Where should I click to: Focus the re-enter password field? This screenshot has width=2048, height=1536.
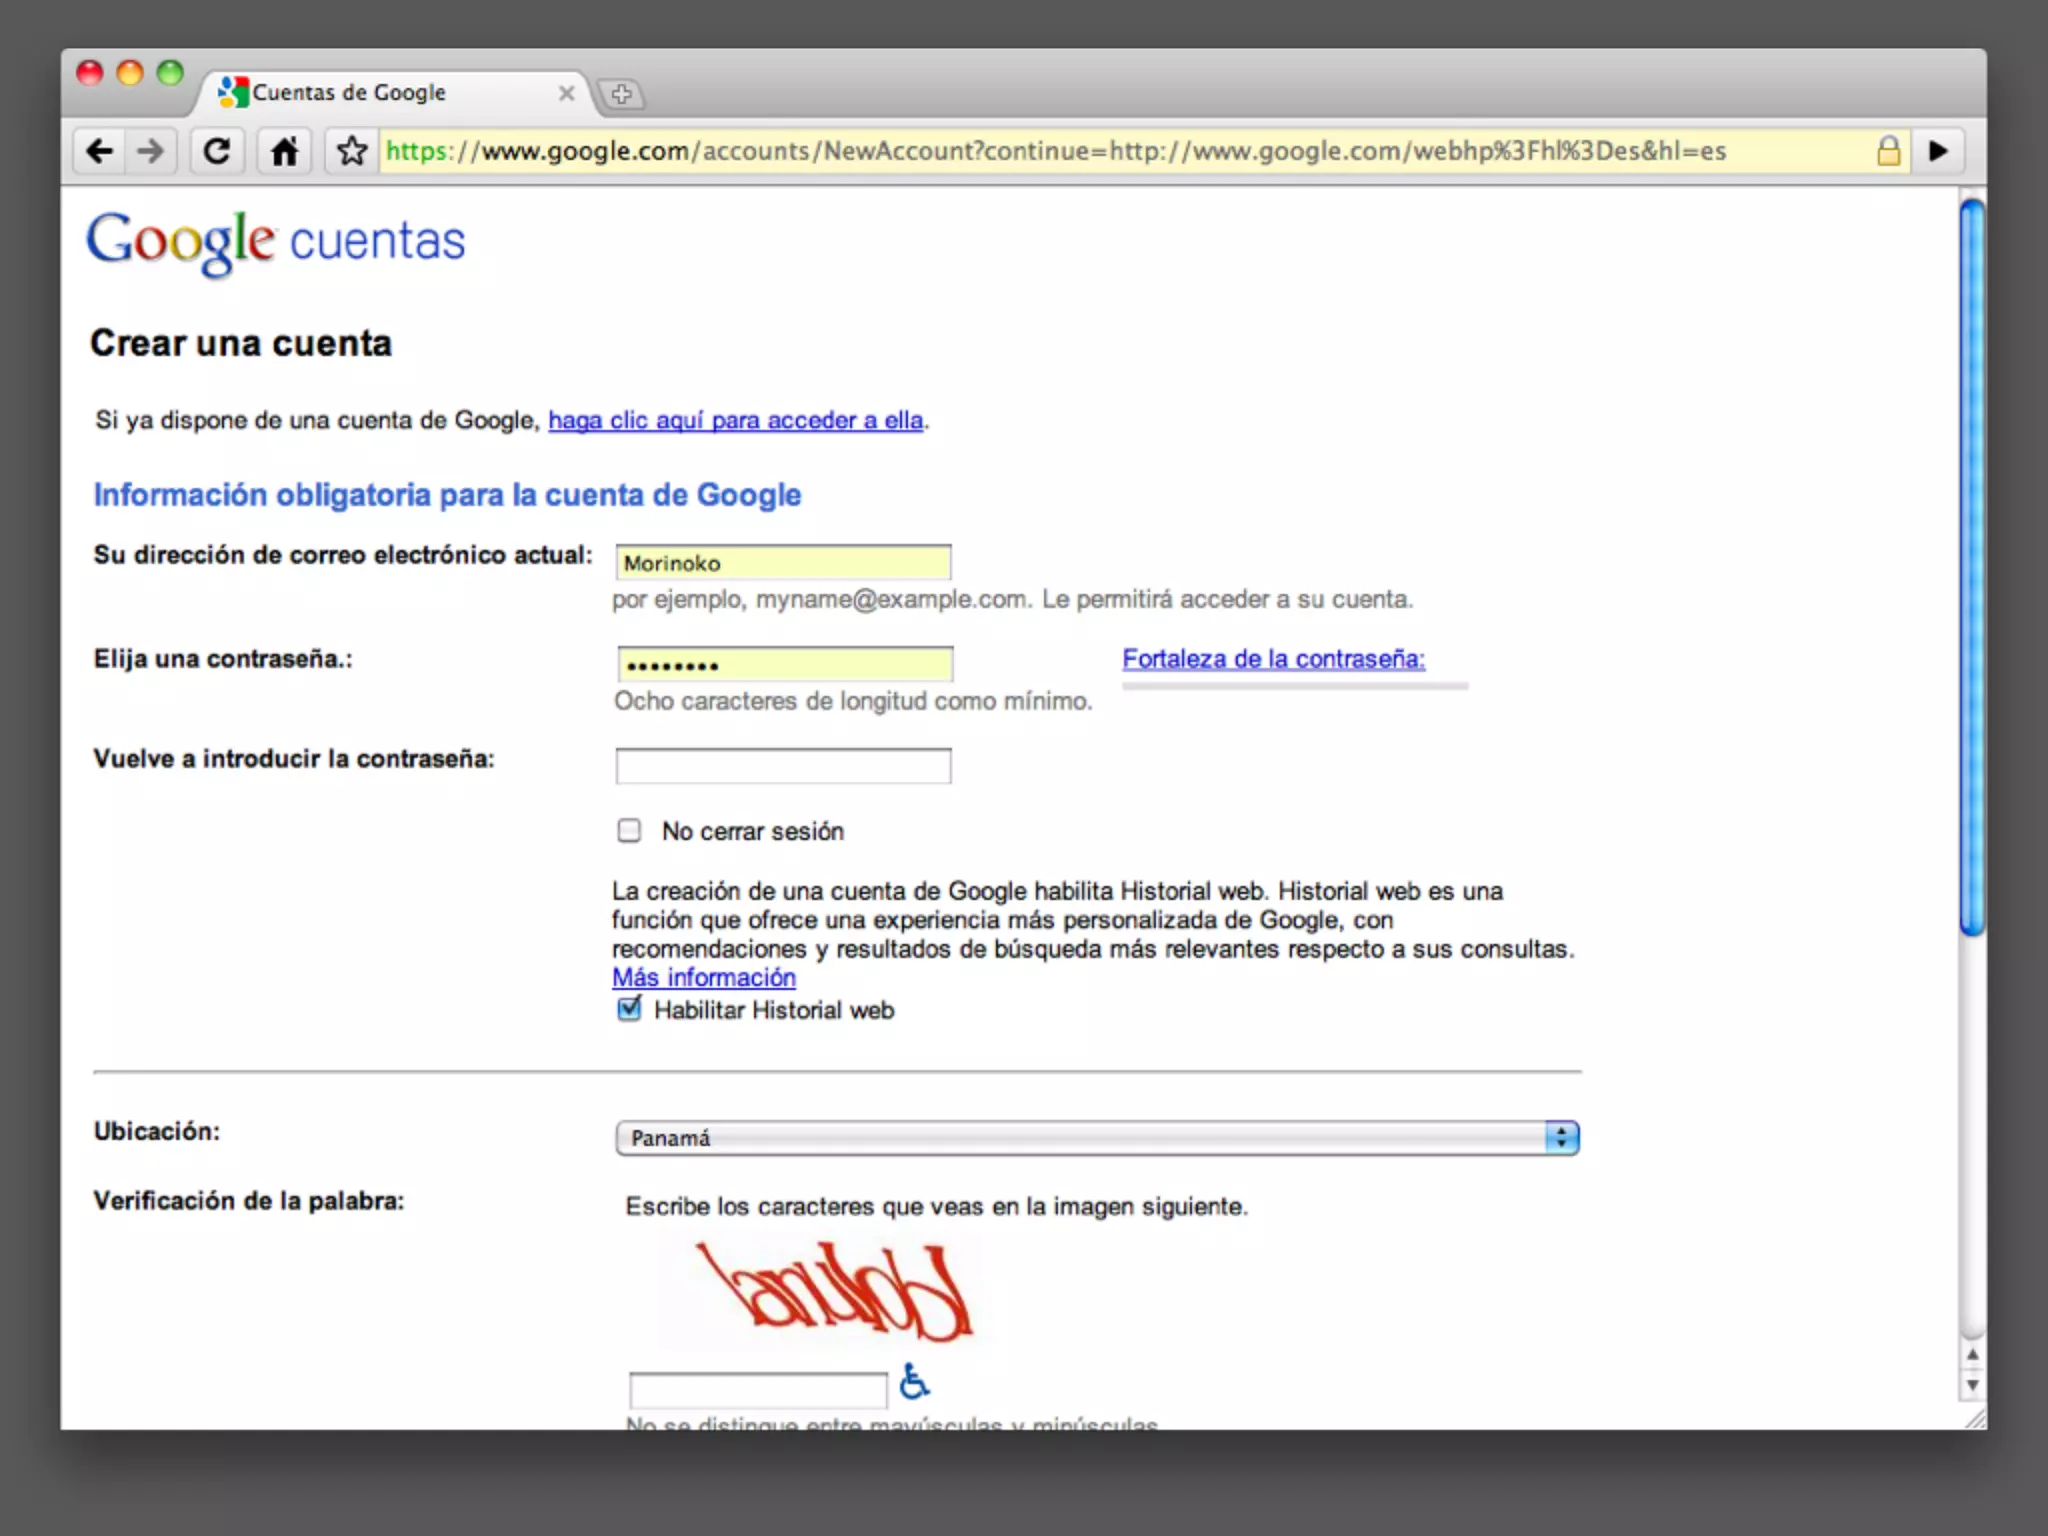[x=783, y=766]
